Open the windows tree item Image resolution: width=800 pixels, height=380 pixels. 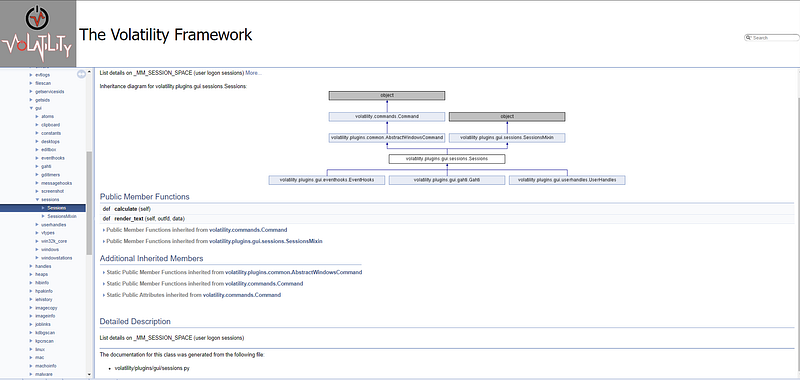[x=50, y=249]
